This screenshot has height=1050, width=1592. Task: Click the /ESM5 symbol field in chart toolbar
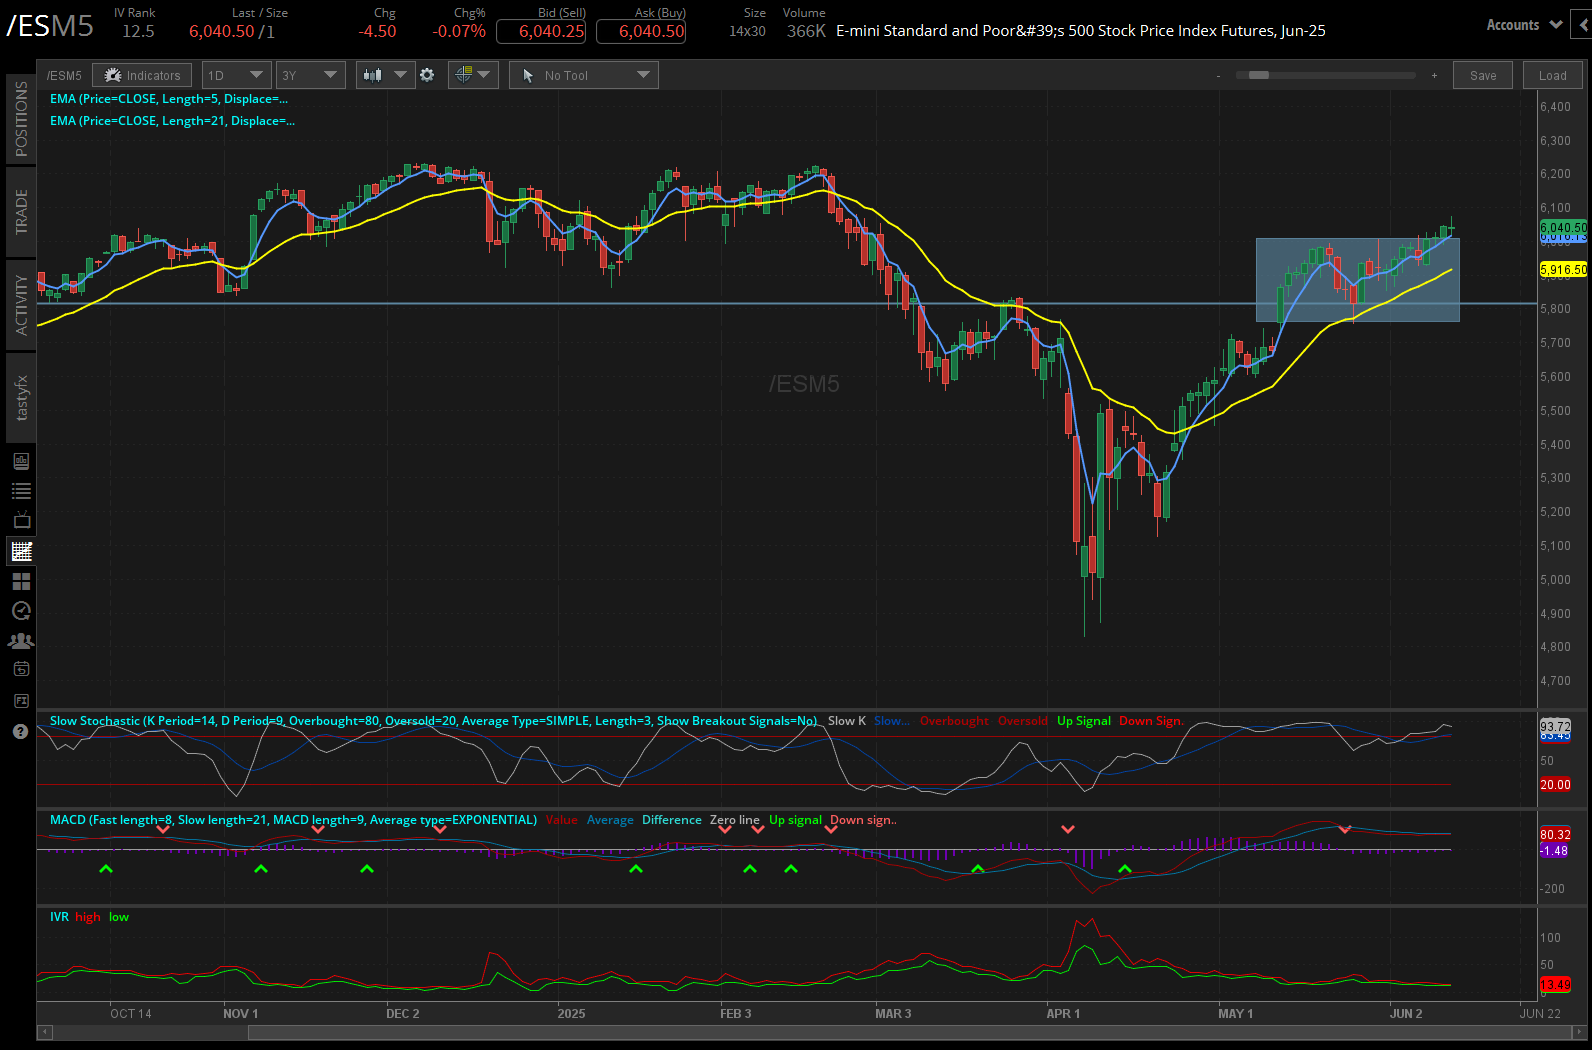pyautogui.click(x=65, y=75)
